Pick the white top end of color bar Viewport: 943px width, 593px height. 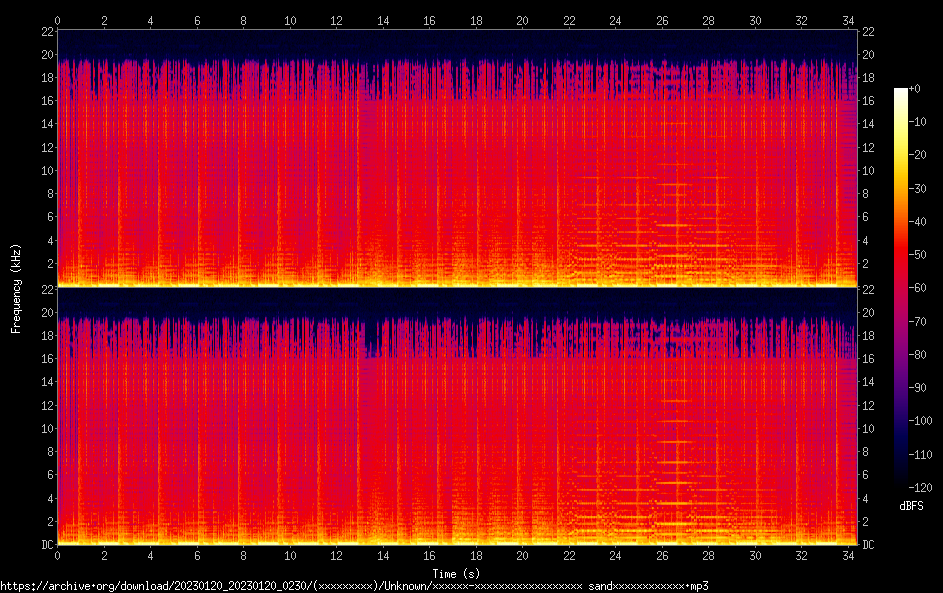click(901, 92)
